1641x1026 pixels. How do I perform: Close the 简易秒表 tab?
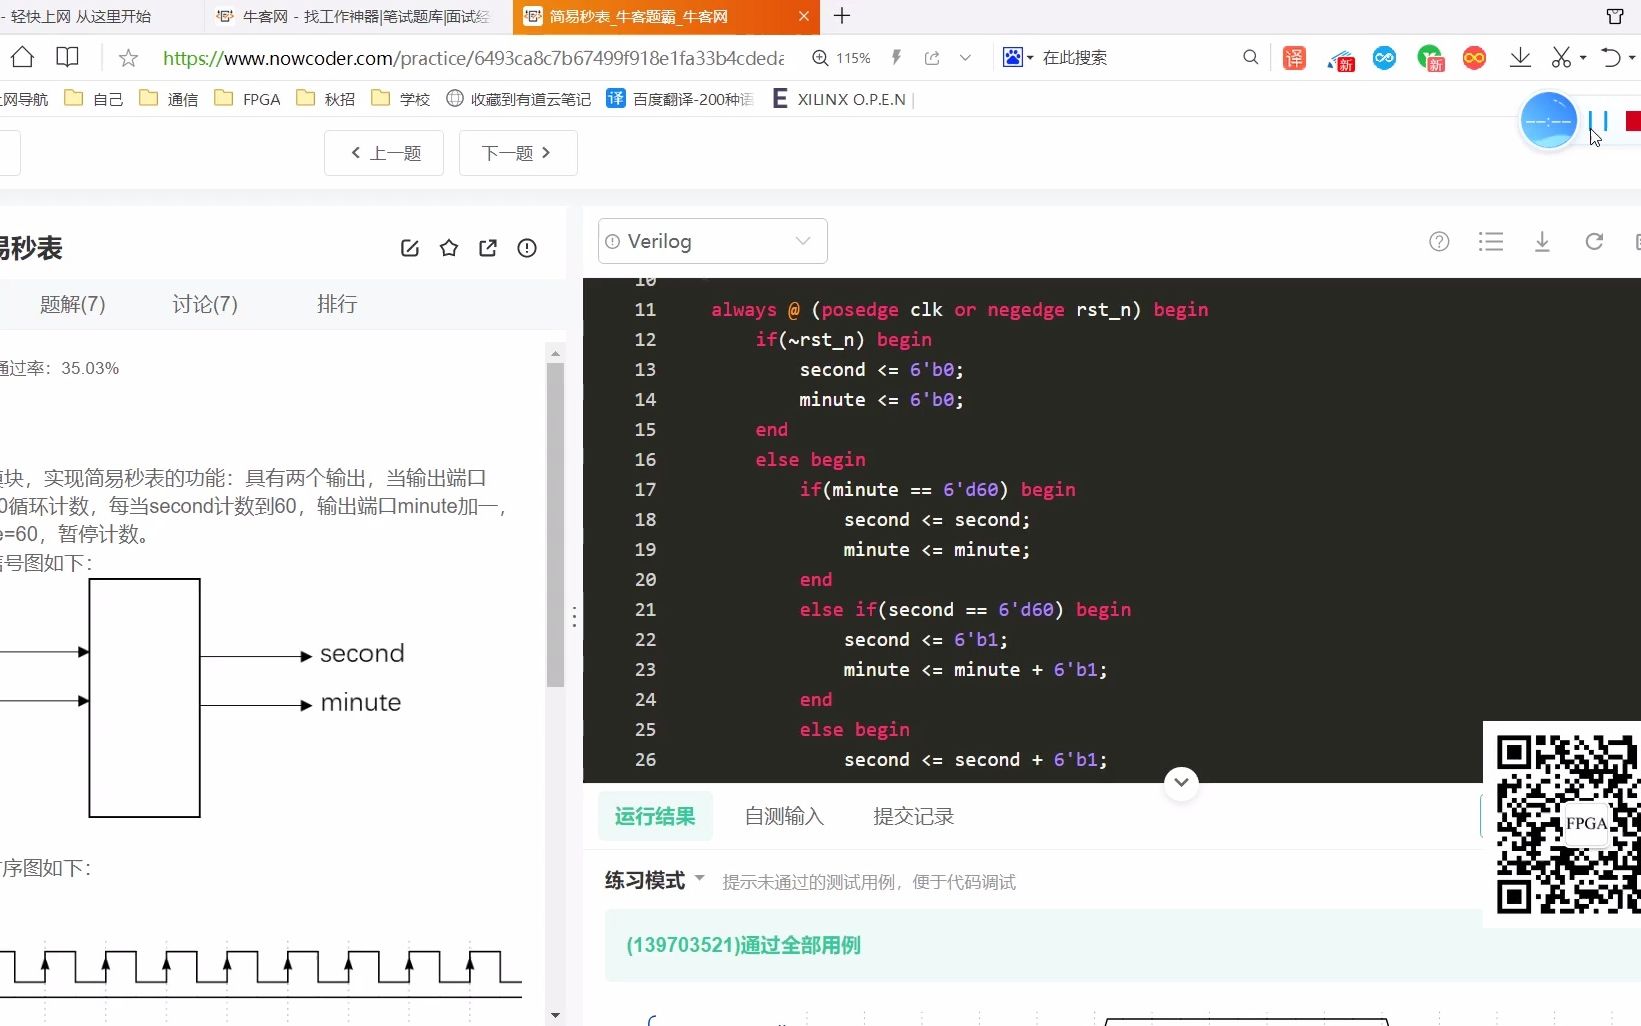(803, 17)
